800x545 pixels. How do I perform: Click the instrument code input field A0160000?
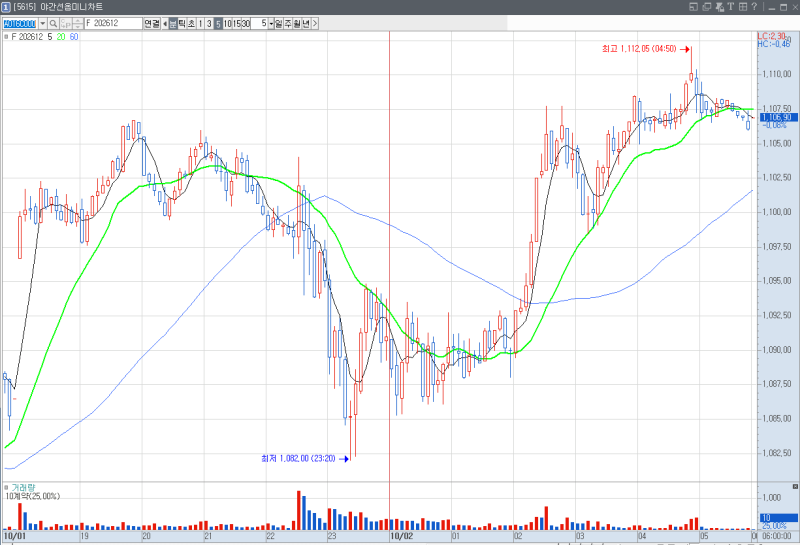[20, 23]
